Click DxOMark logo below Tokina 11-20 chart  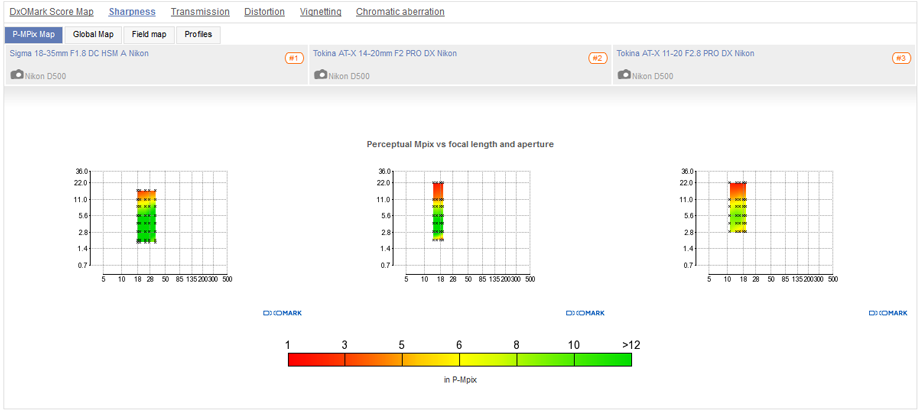[888, 313]
